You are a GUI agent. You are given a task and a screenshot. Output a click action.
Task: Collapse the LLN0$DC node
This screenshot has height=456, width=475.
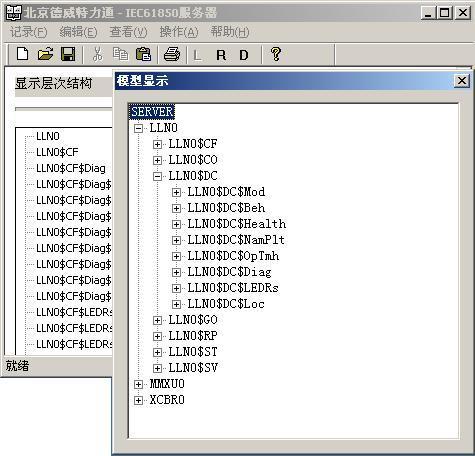[157, 176]
